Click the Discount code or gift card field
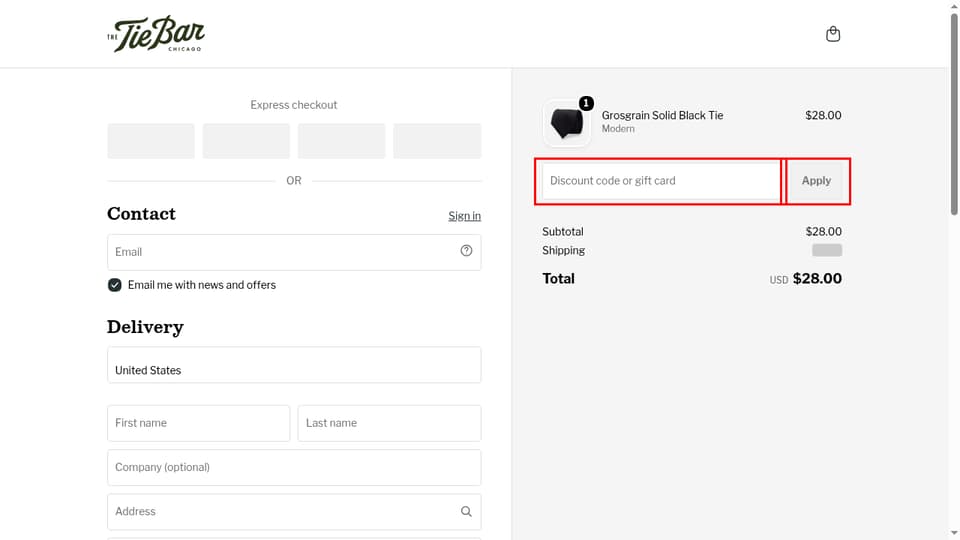960x540 pixels. (x=661, y=181)
